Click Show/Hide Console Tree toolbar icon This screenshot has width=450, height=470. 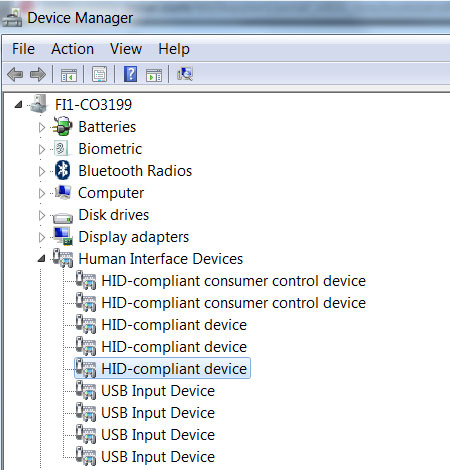click(69, 74)
